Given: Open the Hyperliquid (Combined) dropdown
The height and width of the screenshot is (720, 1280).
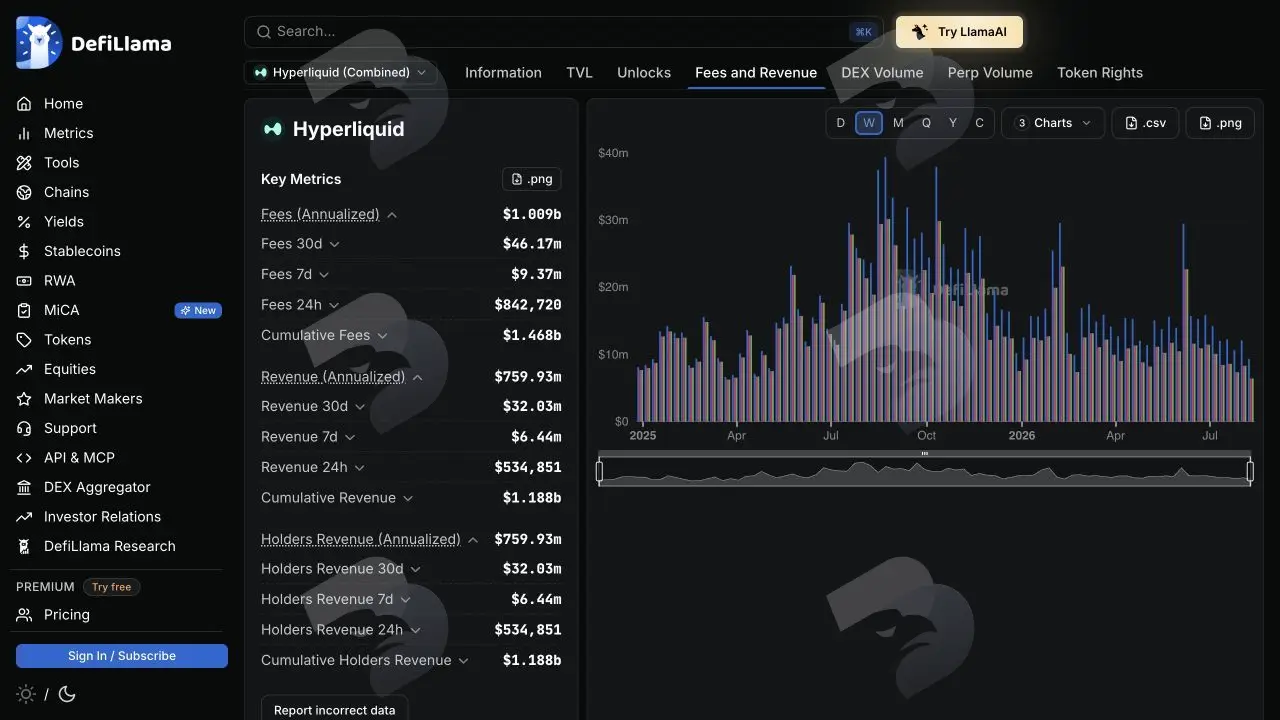Looking at the screenshot, I should point(340,72).
